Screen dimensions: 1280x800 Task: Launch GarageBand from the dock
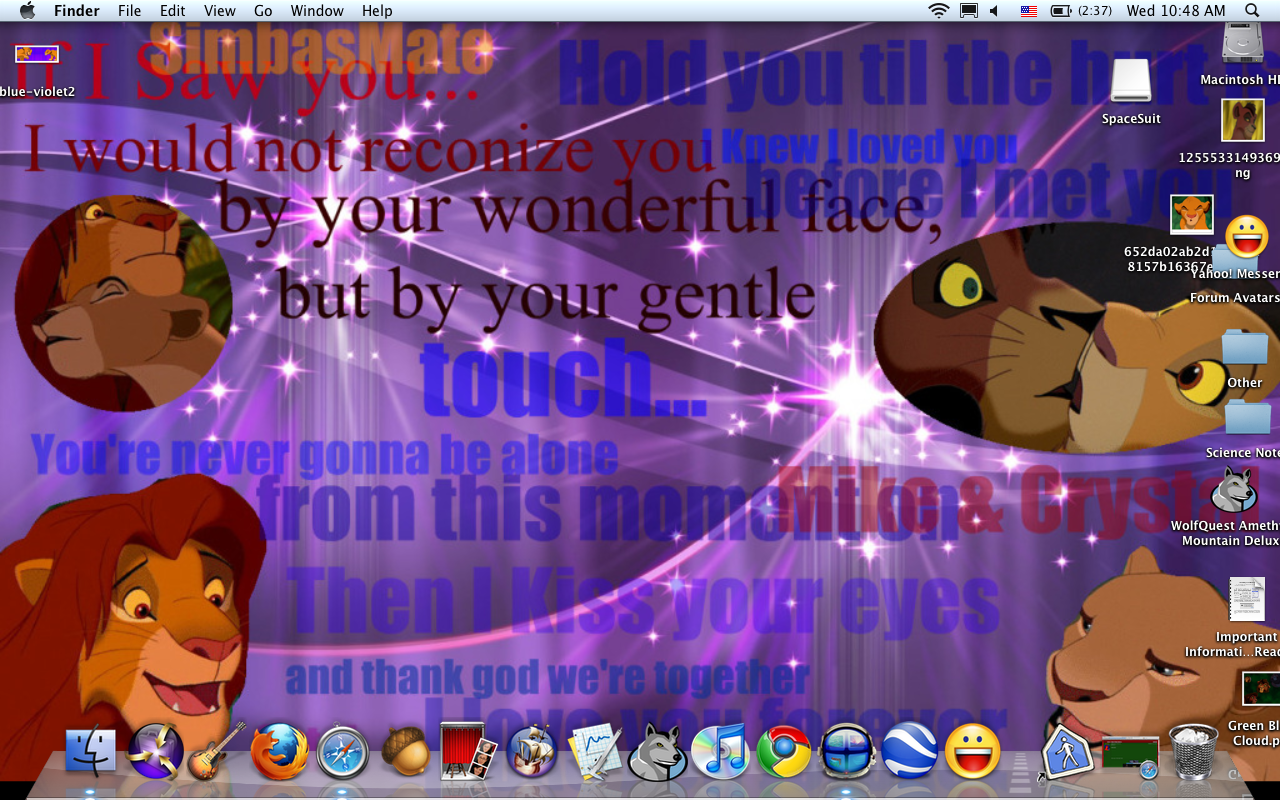click(x=217, y=751)
